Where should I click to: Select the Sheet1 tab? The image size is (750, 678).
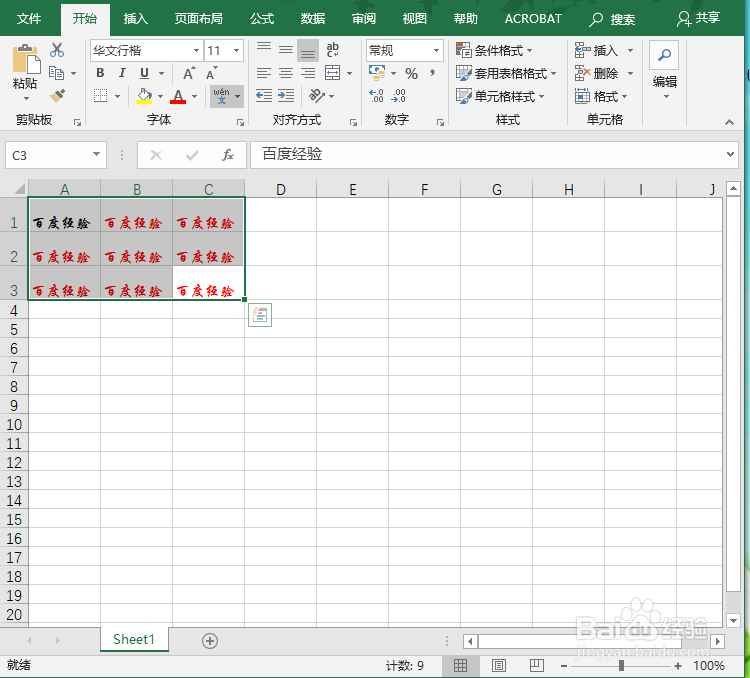click(x=134, y=640)
